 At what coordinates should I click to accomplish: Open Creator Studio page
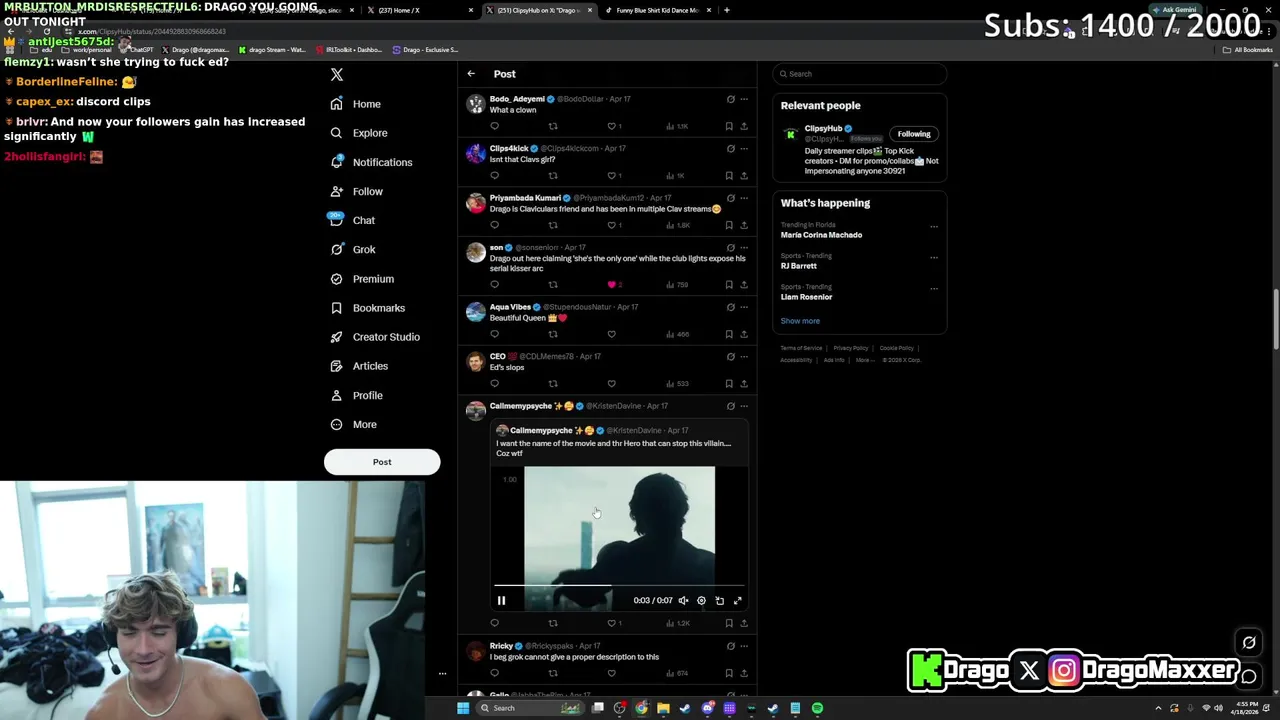coord(374,337)
